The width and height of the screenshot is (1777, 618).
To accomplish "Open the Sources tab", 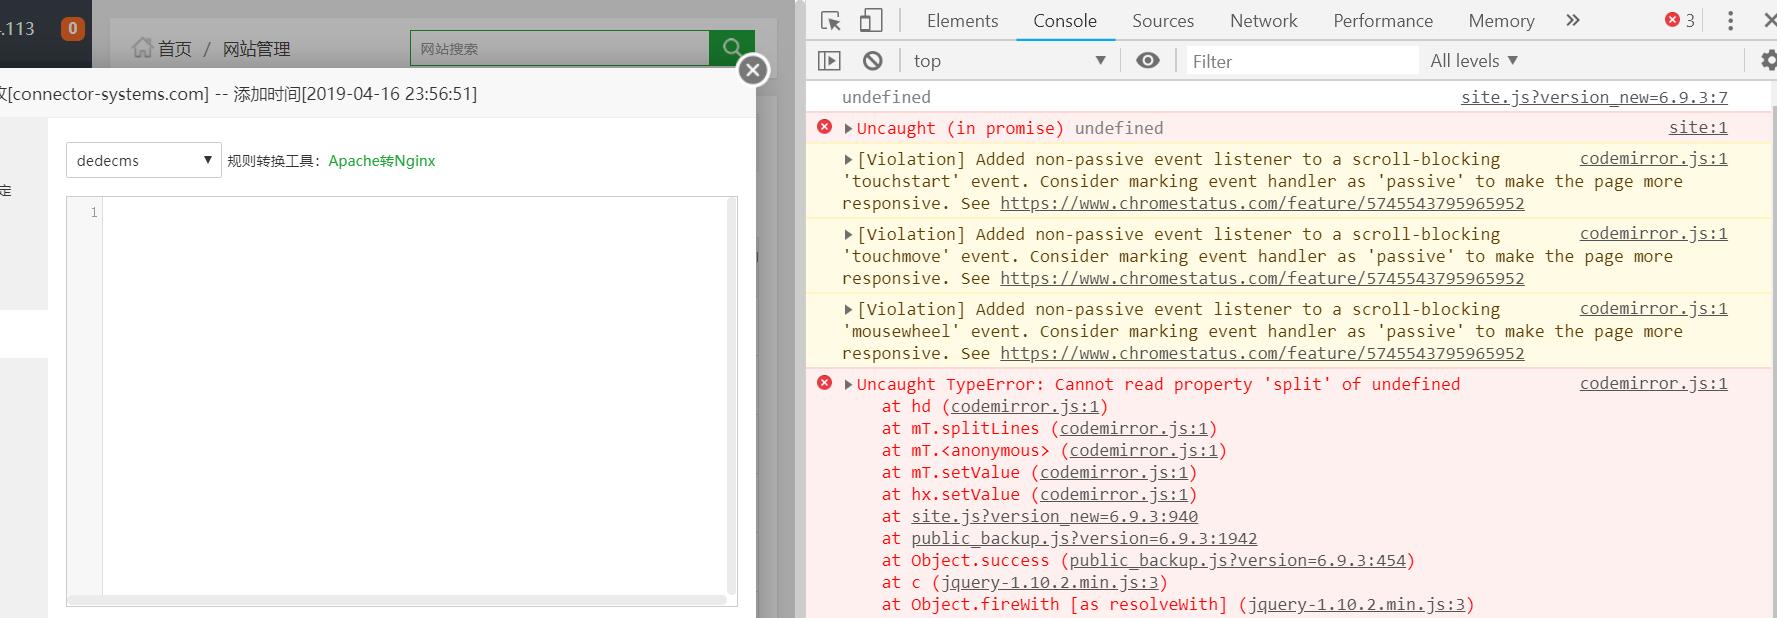I will 1163,20.
